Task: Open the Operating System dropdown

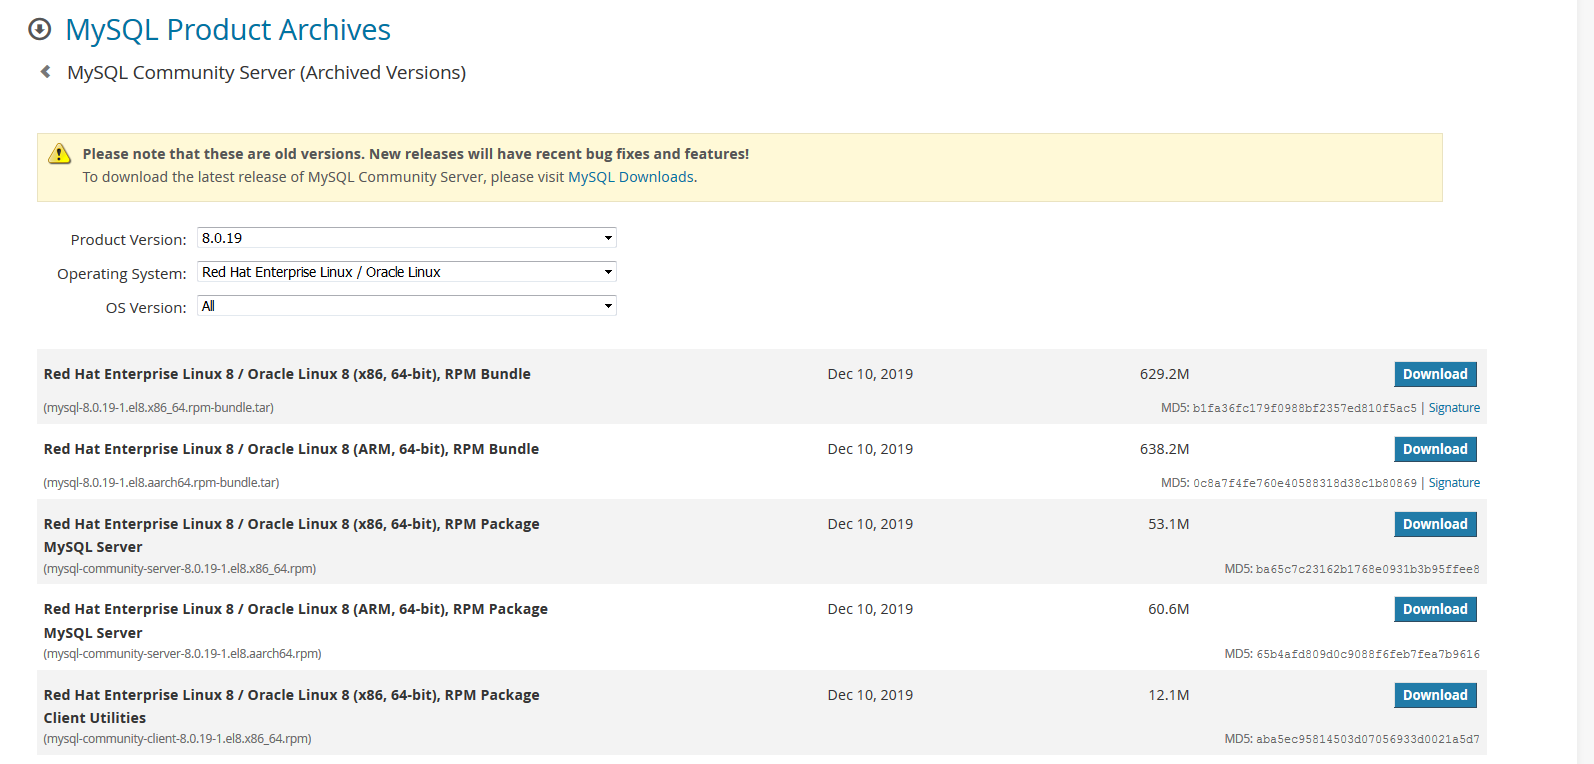Action: [x=407, y=272]
